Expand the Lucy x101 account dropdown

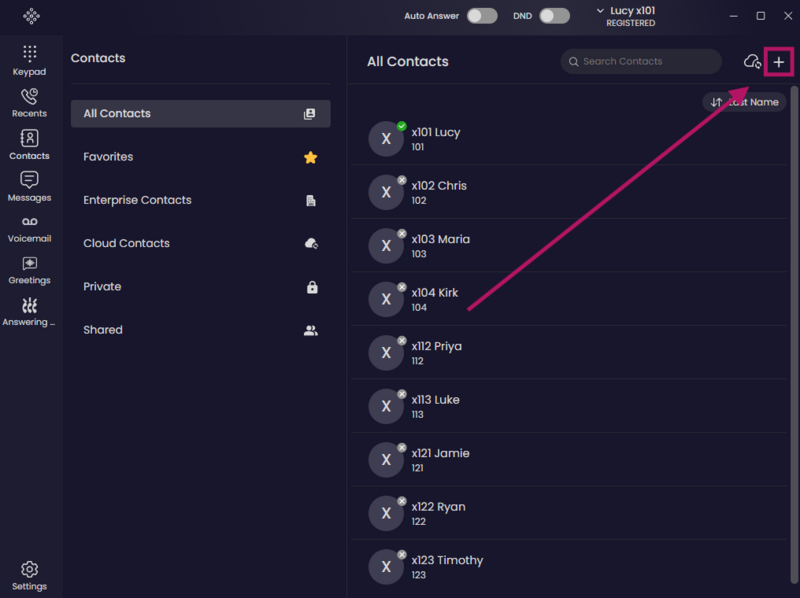tap(627, 16)
